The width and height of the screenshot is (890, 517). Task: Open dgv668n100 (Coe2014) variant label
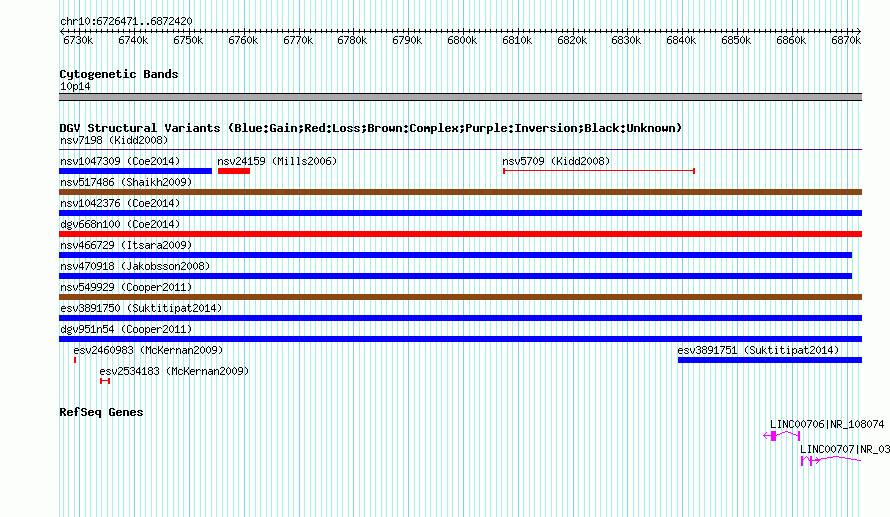(120, 224)
